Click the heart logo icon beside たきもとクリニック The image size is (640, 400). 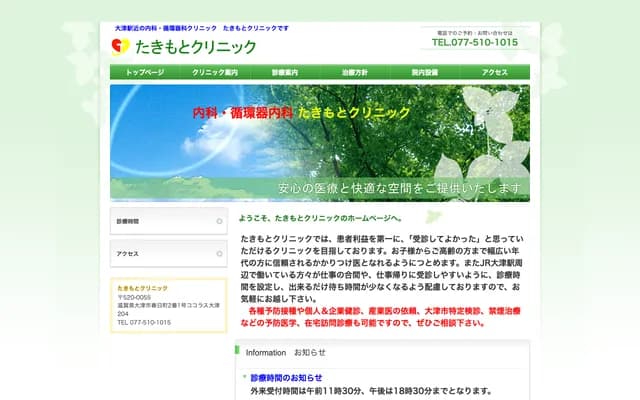click(120, 46)
